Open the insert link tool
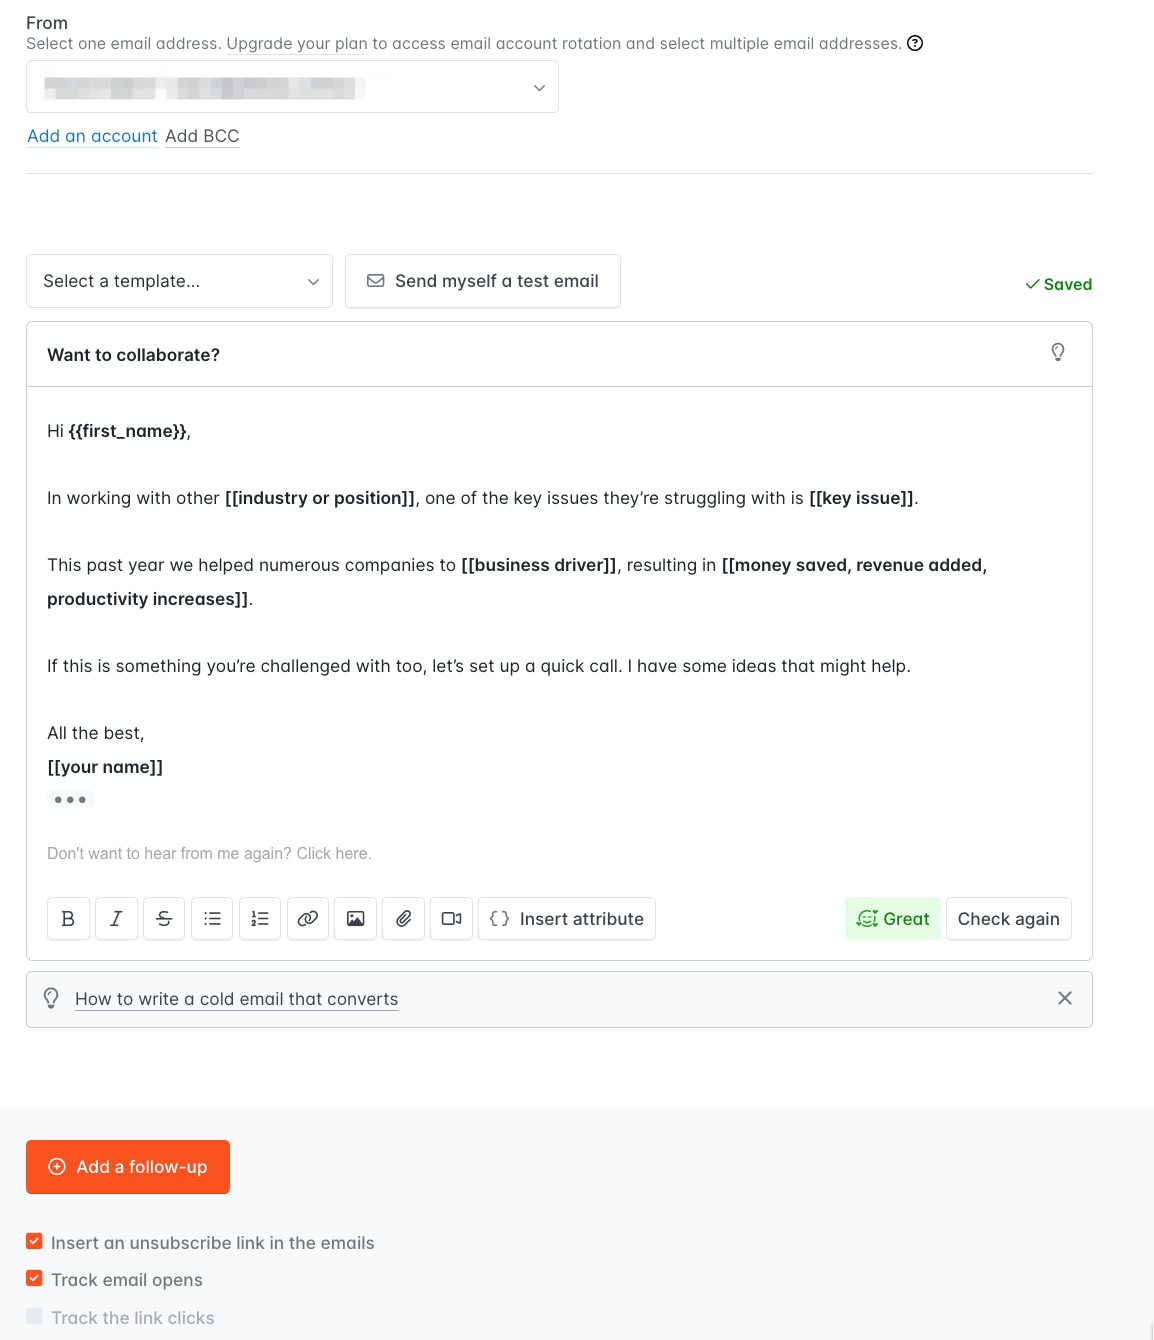The height and width of the screenshot is (1340, 1154). (307, 918)
